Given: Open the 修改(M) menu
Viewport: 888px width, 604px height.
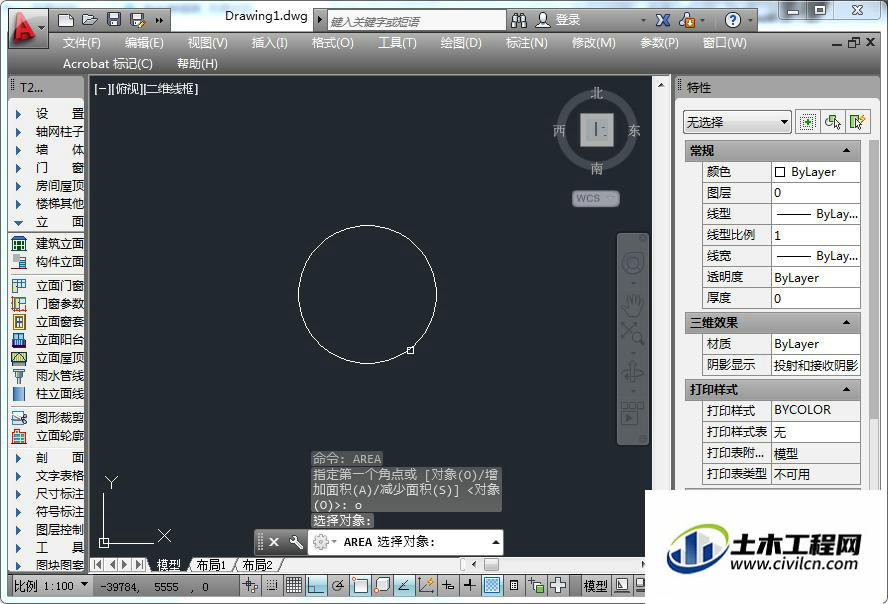Looking at the screenshot, I should point(594,42).
